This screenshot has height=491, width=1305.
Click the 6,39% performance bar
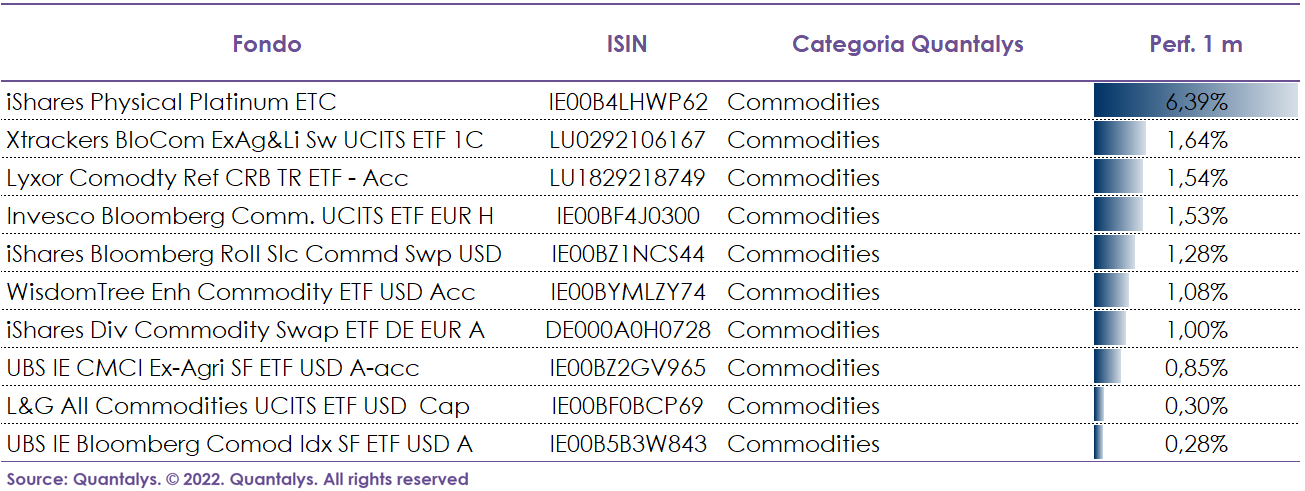tap(1197, 102)
